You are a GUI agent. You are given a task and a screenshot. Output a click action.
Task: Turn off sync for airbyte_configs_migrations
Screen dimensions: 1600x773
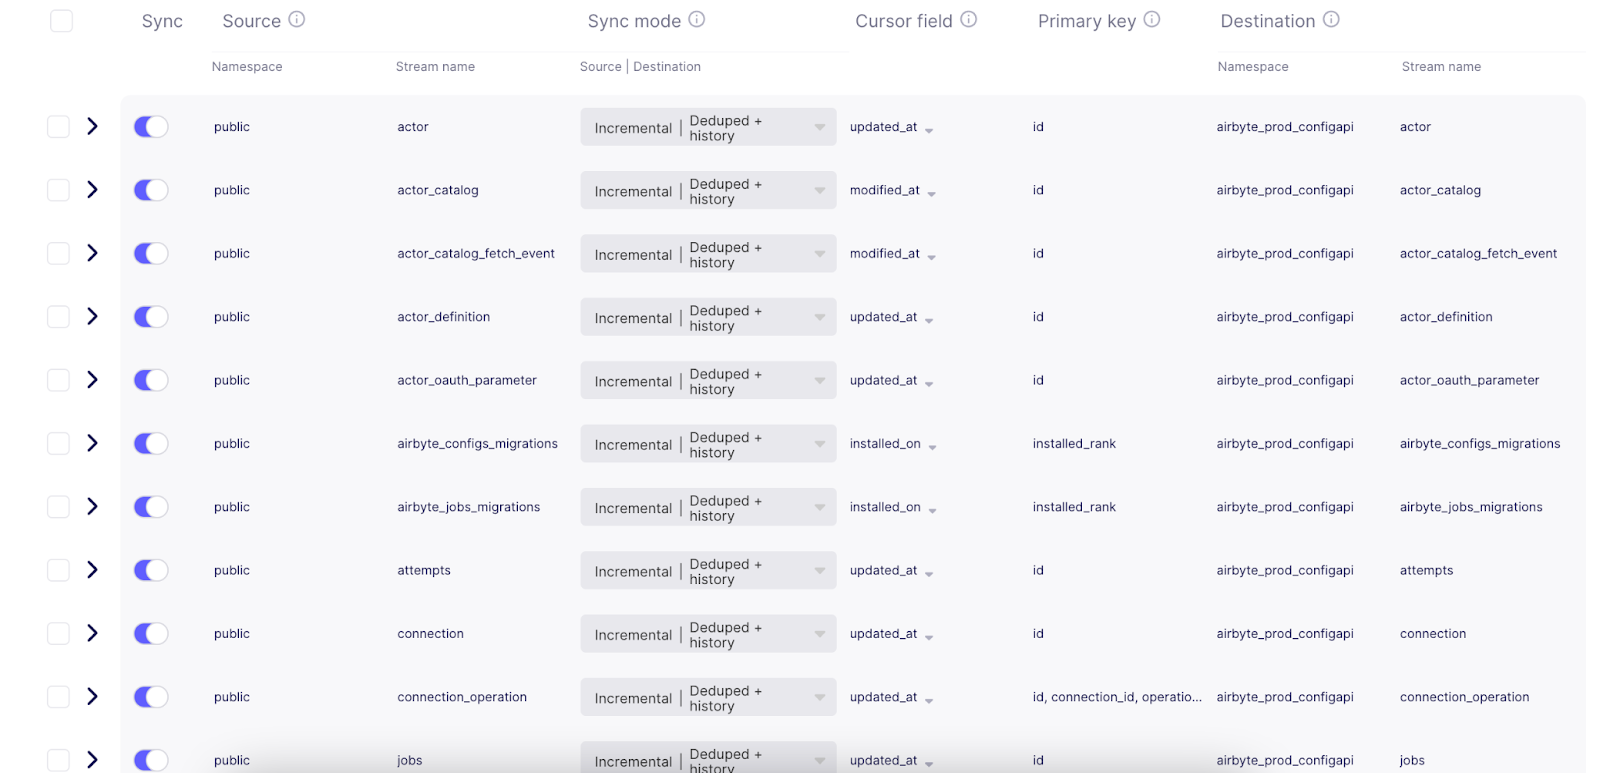pyautogui.click(x=151, y=444)
